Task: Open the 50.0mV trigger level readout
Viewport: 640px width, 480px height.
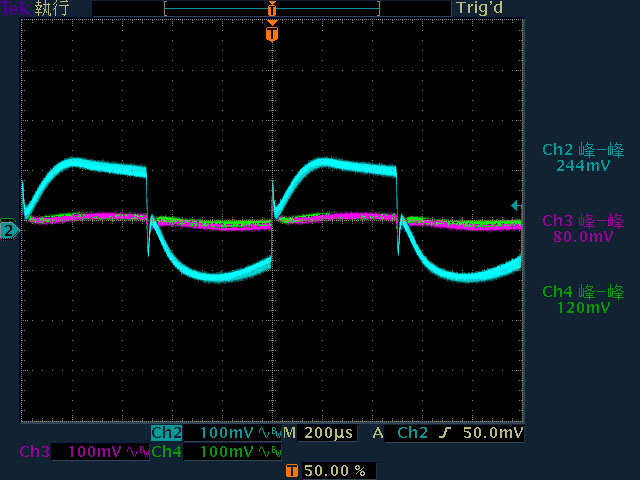Action: coord(493,433)
